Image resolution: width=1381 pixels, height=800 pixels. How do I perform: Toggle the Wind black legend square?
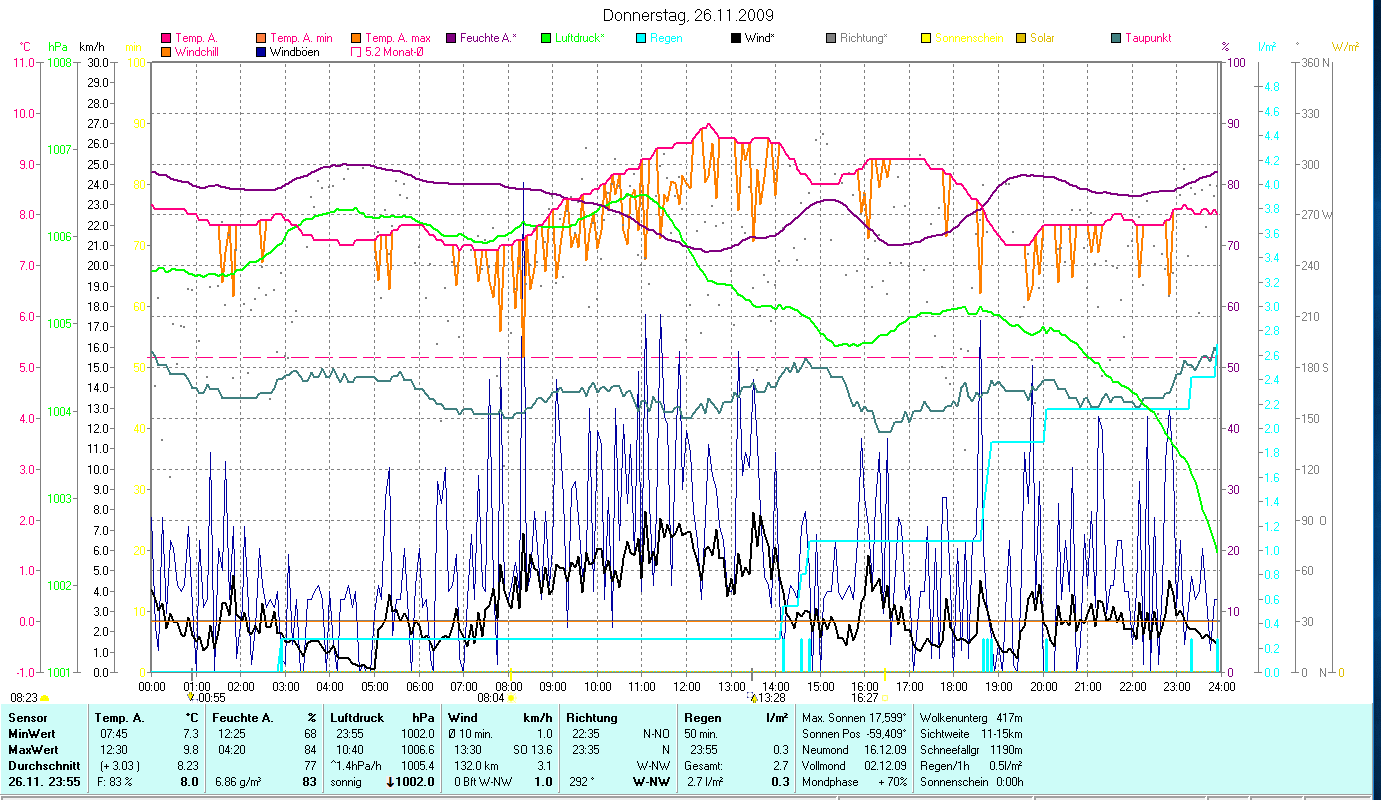coord(735,38)
